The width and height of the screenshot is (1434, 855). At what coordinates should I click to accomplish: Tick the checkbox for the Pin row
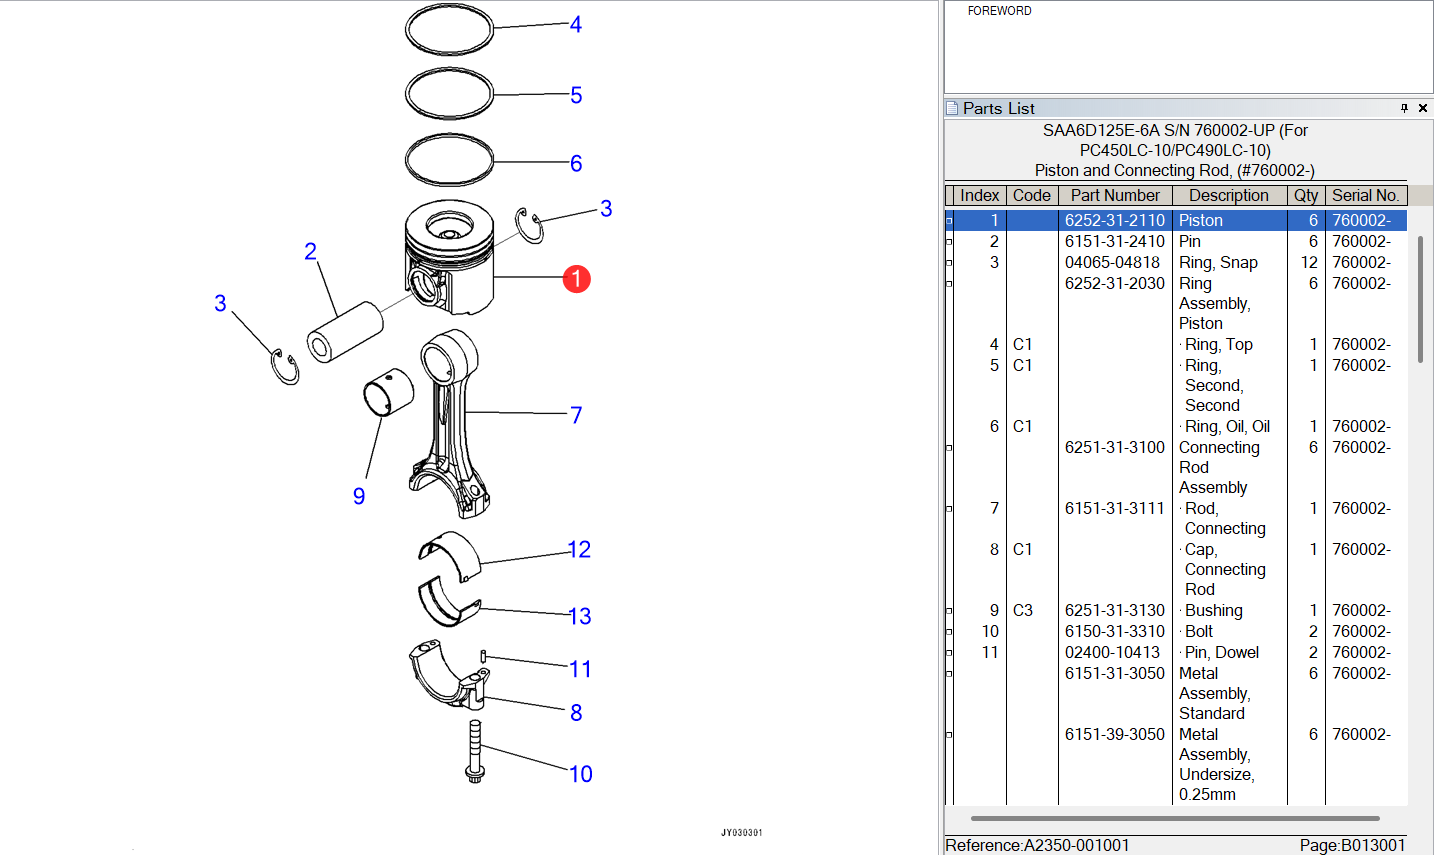coord(949,242)
